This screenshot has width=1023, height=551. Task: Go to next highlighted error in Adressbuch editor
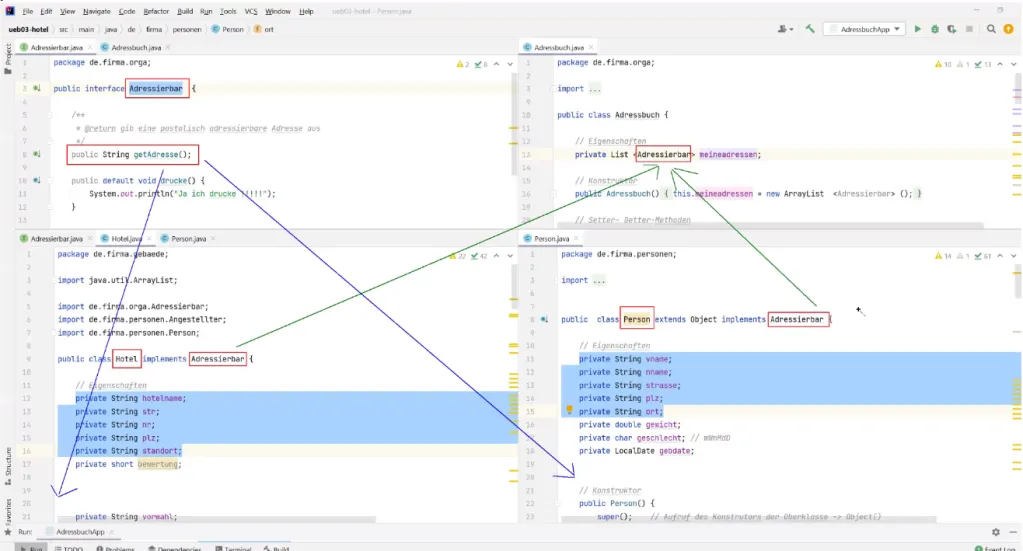click(x=1013, y=64)
